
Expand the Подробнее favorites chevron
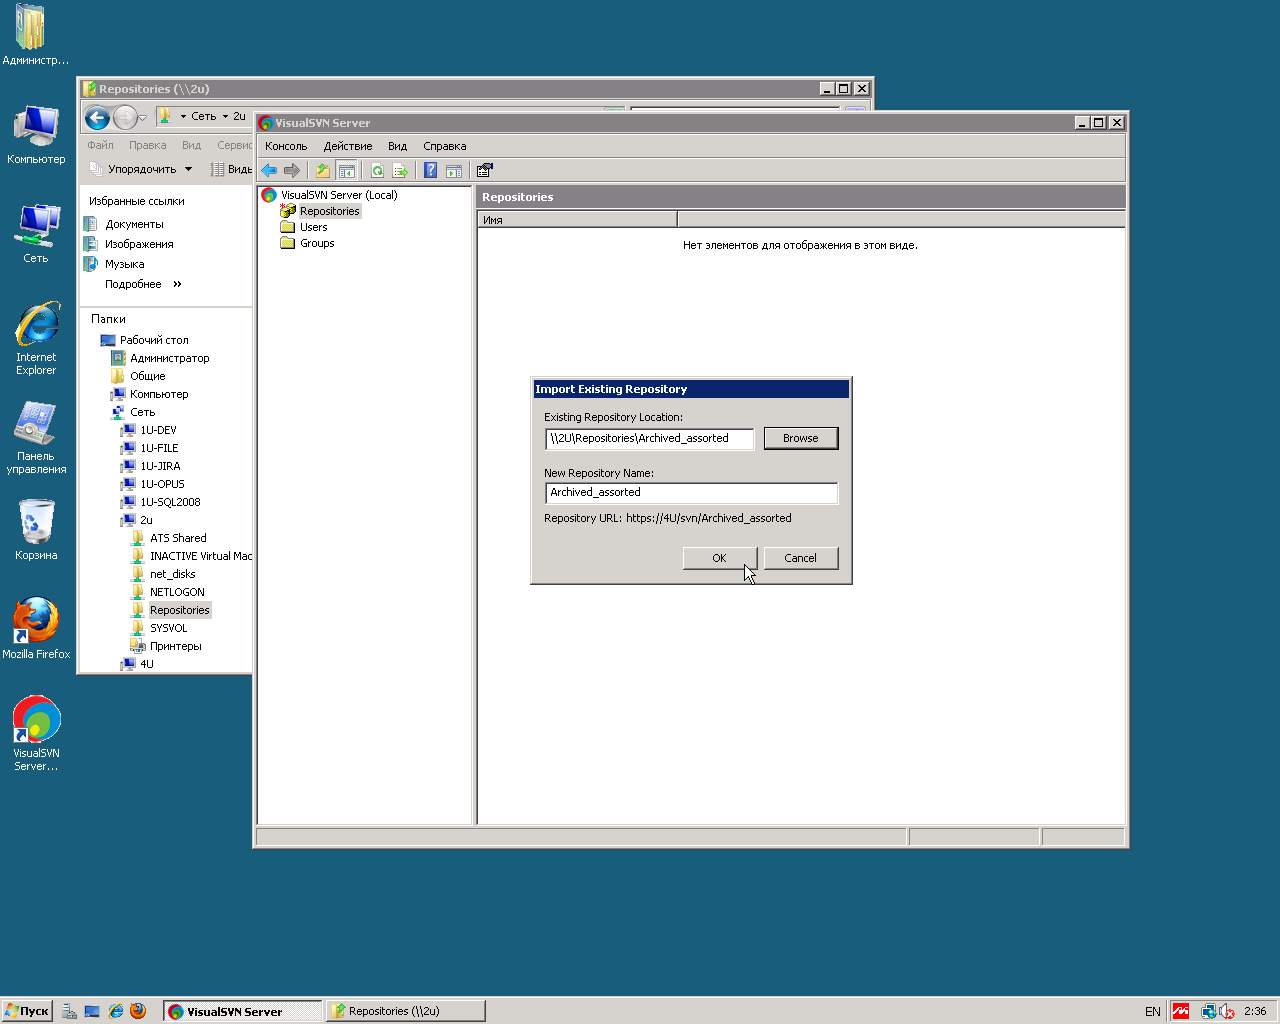click(x=177, y=284)
